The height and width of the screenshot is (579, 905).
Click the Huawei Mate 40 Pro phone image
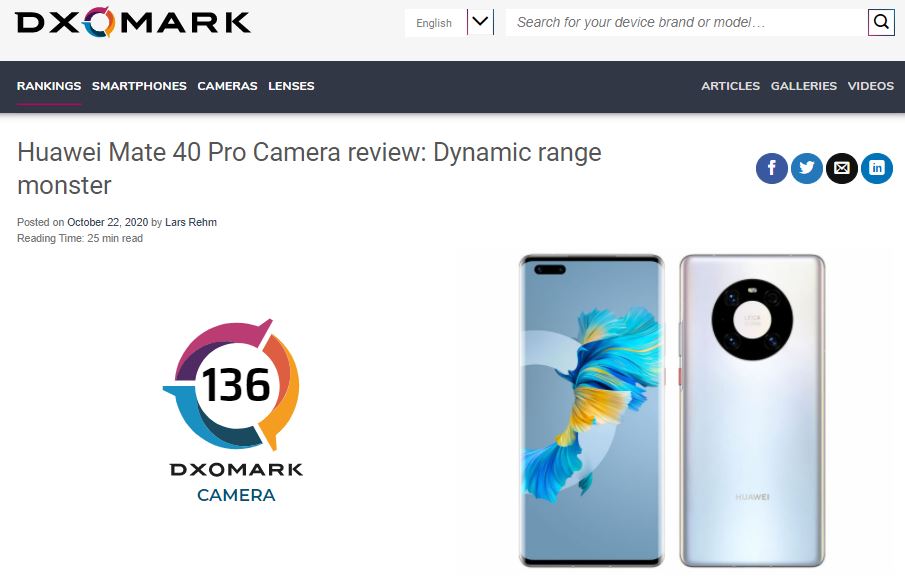click(672, 411)
